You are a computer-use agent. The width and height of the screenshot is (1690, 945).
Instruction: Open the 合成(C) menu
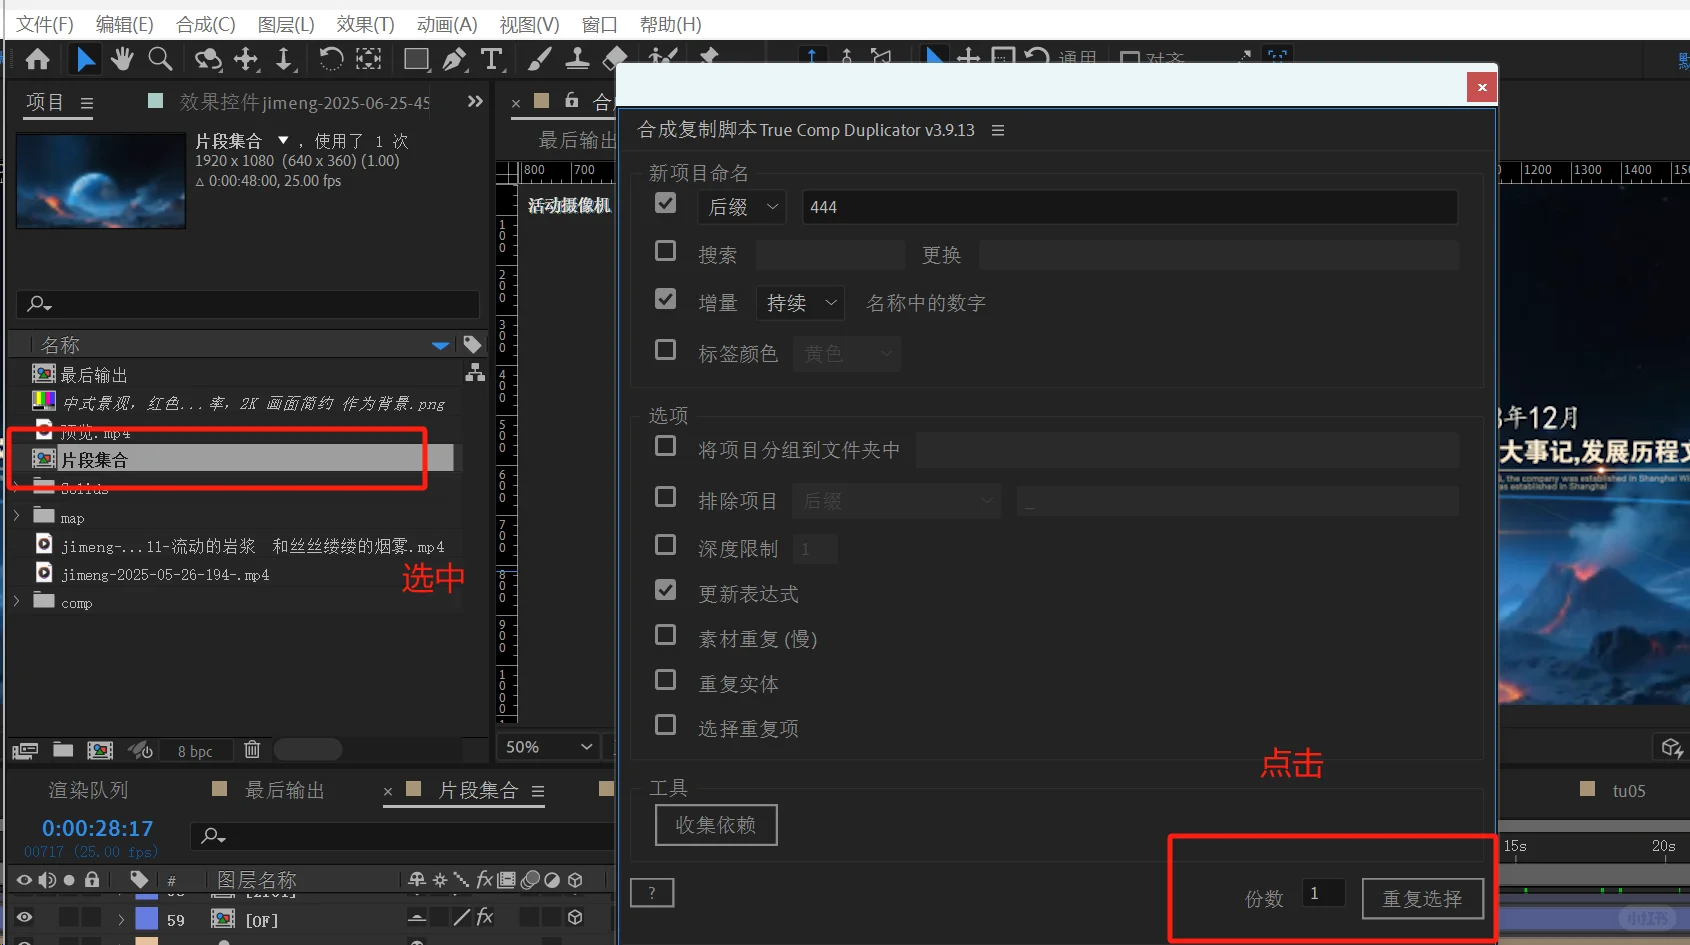coord(204,23)
